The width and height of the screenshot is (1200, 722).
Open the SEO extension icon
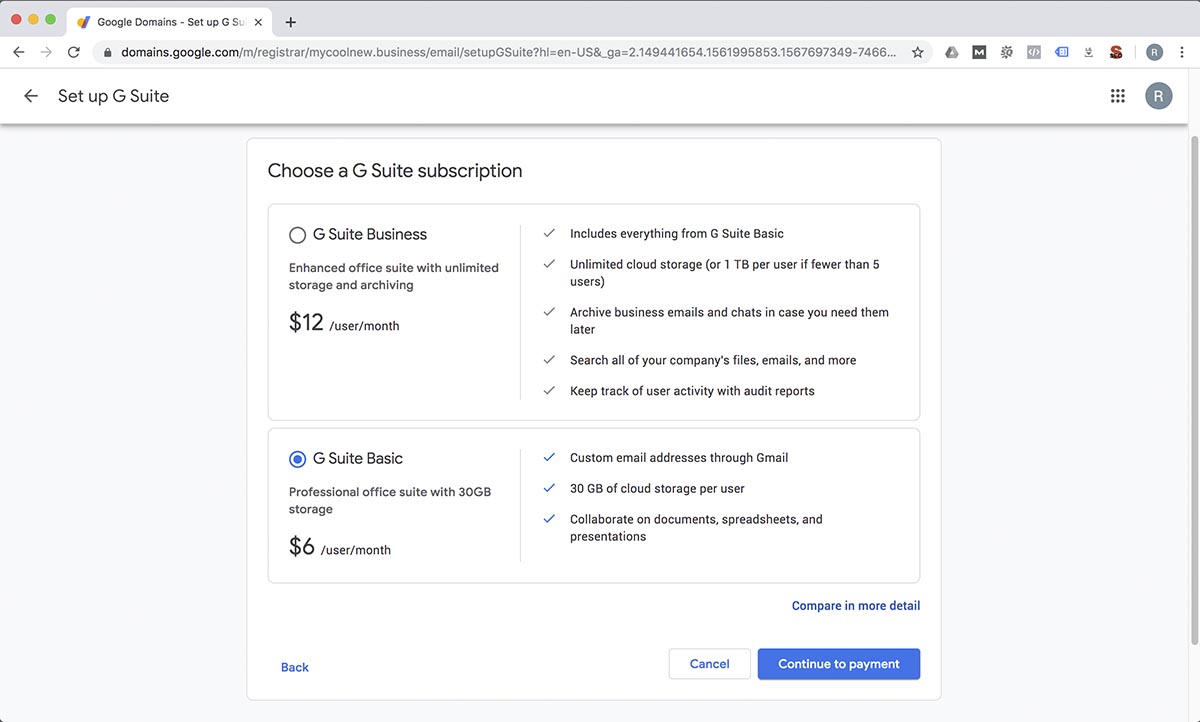(1115, 51)
